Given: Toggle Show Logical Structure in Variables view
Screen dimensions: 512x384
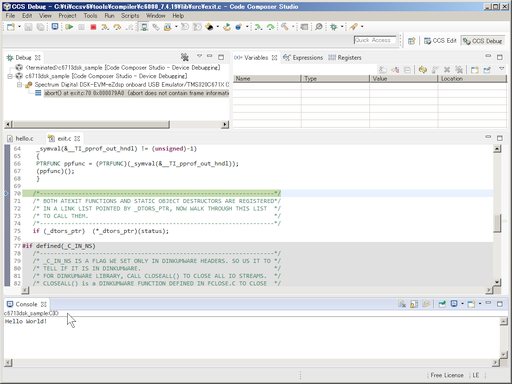Looking at the screenshot, I should (395, 70).
